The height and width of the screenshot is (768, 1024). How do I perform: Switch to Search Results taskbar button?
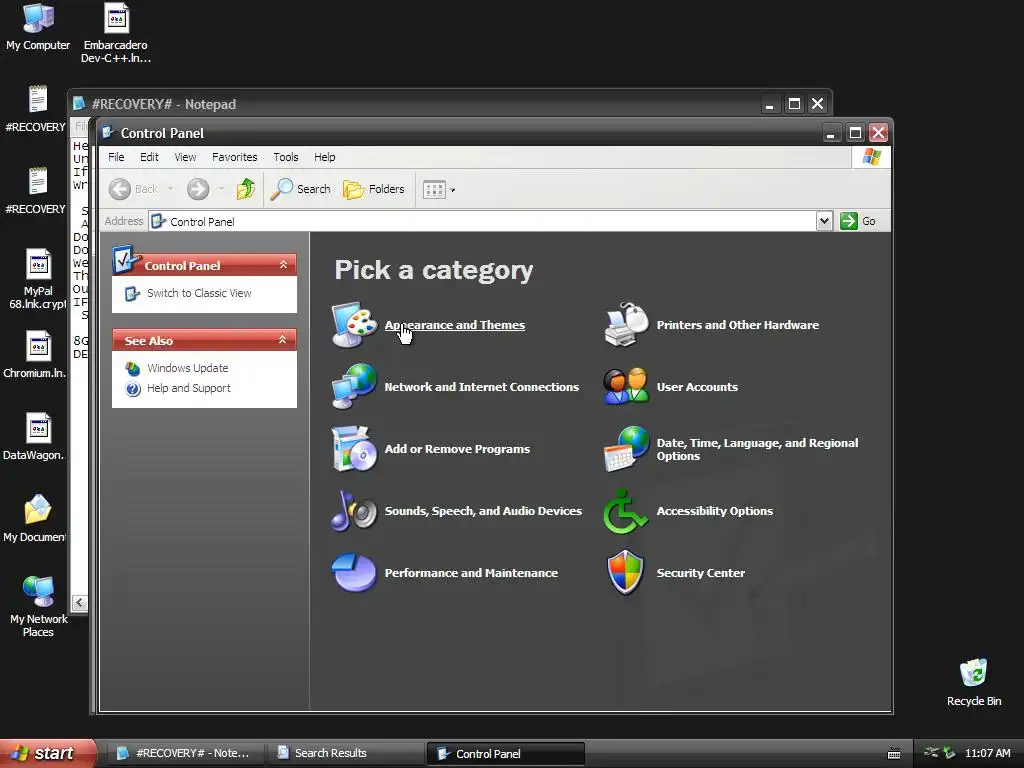345,753
